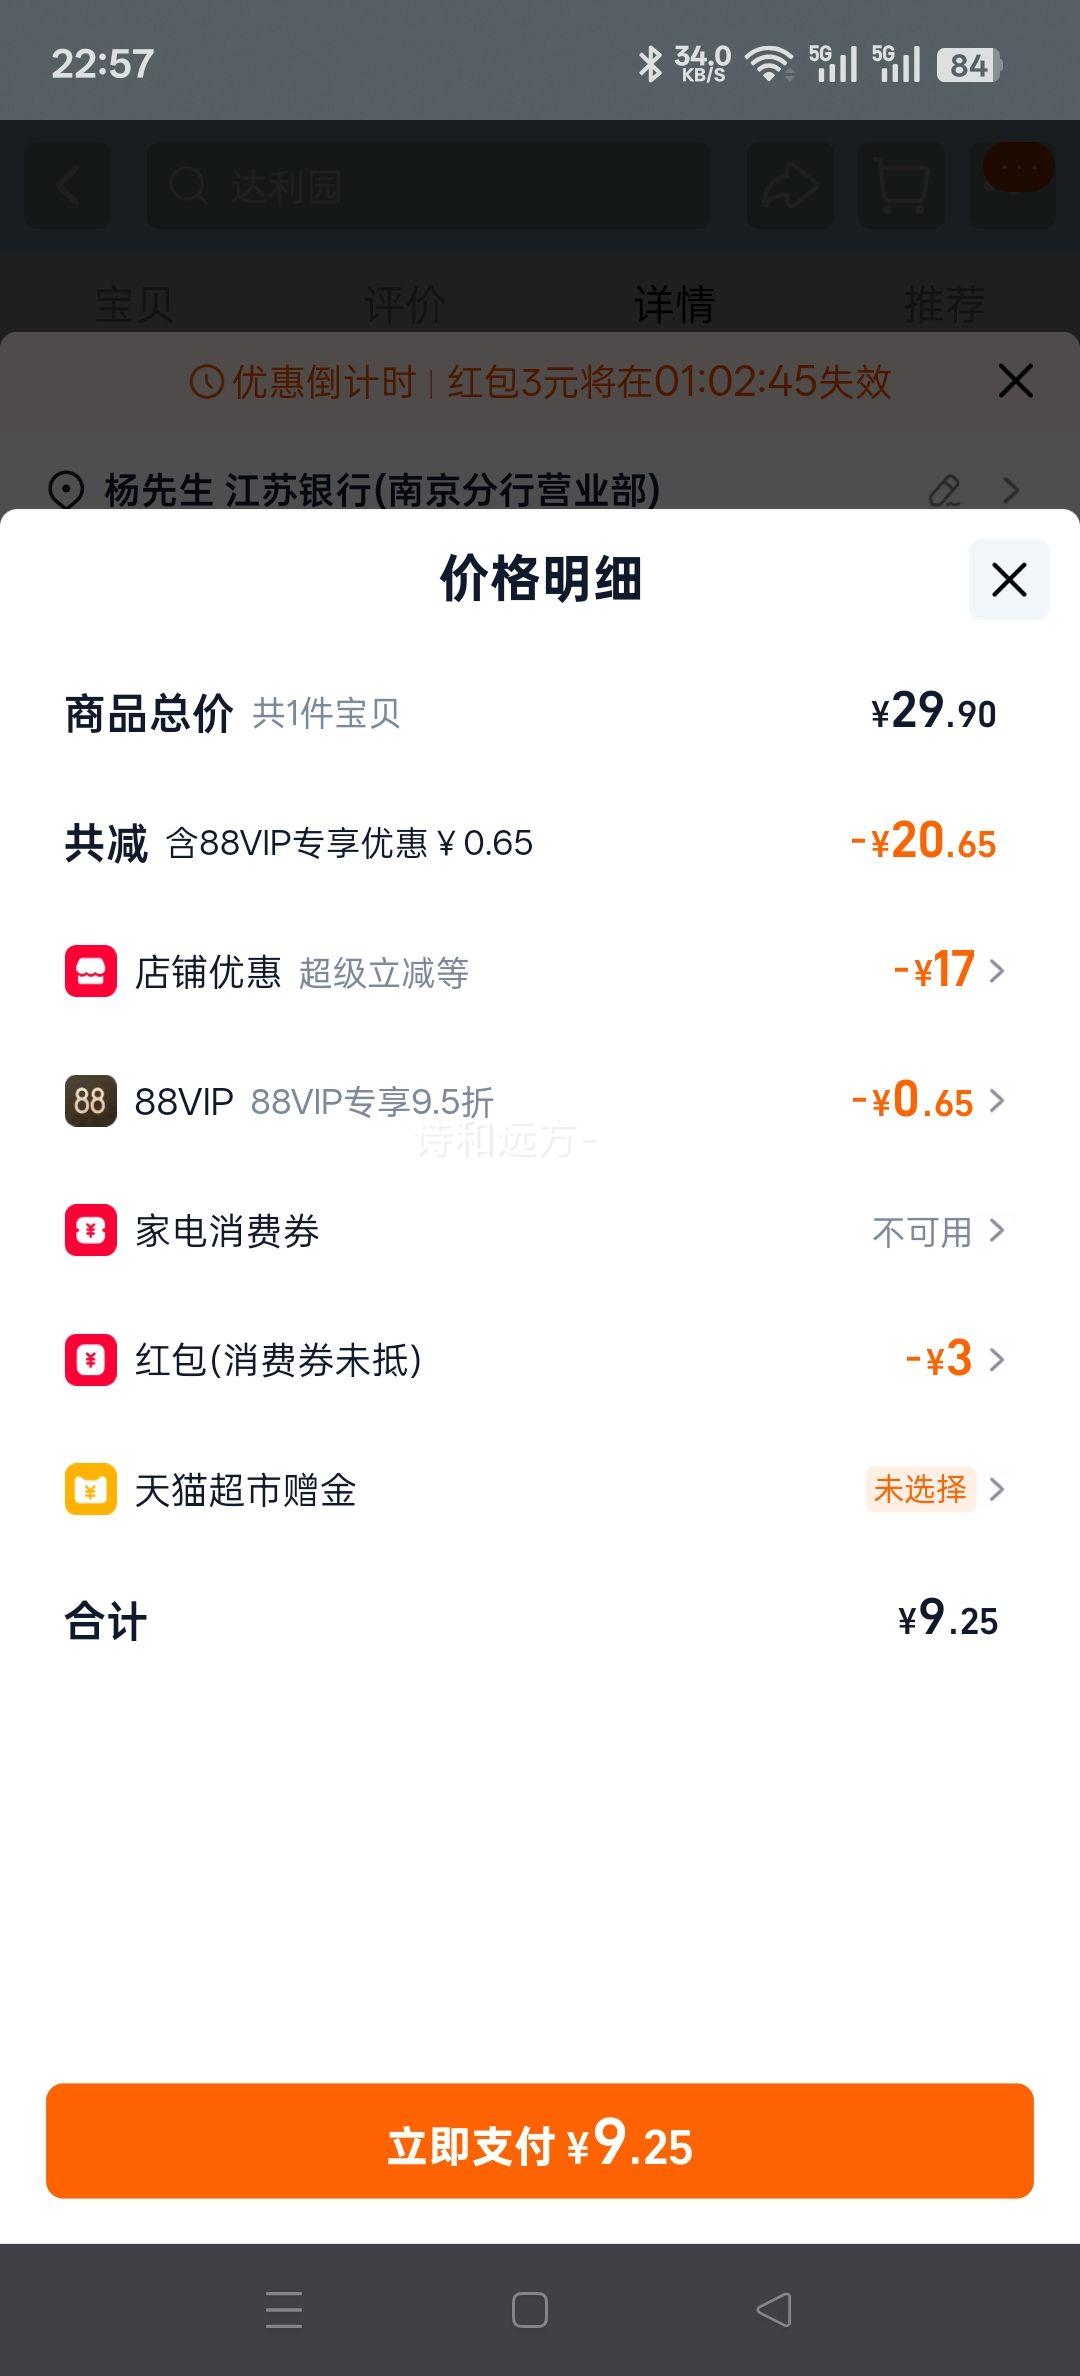Tap the 家电消费券 coupon icon
The width and height of the screenshot is (1080, 2376).
(91, 1230)
